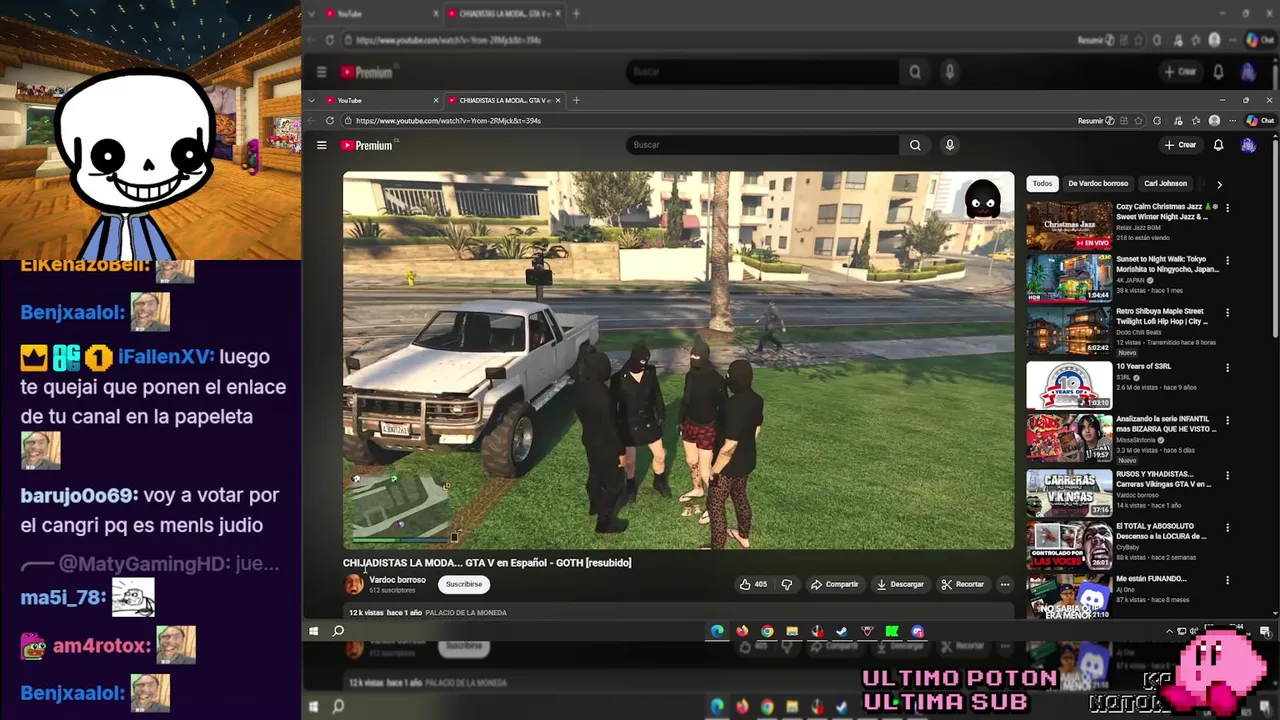Click the Crear create button
1280x720 pixels.
[x=1180, y=145]
